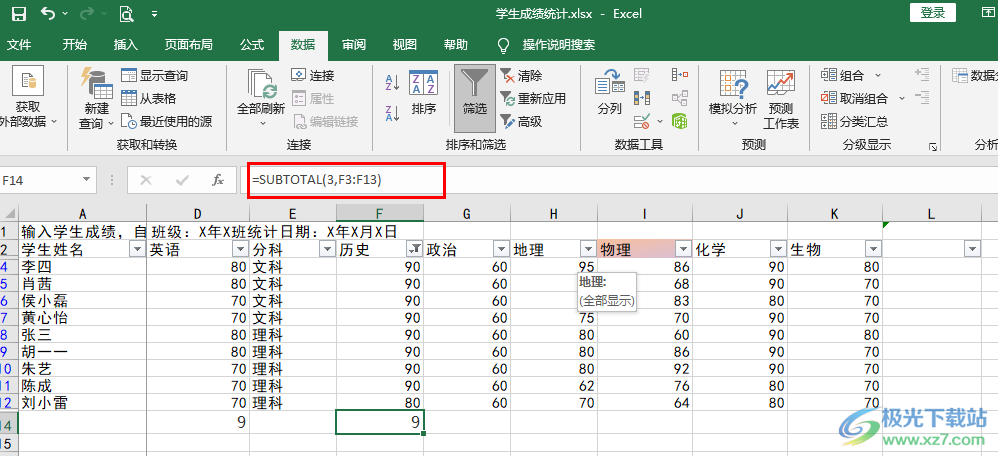Switch to the 页面布局 tab
The width and height of the screenshot is (998, 456).
(188, 45)
